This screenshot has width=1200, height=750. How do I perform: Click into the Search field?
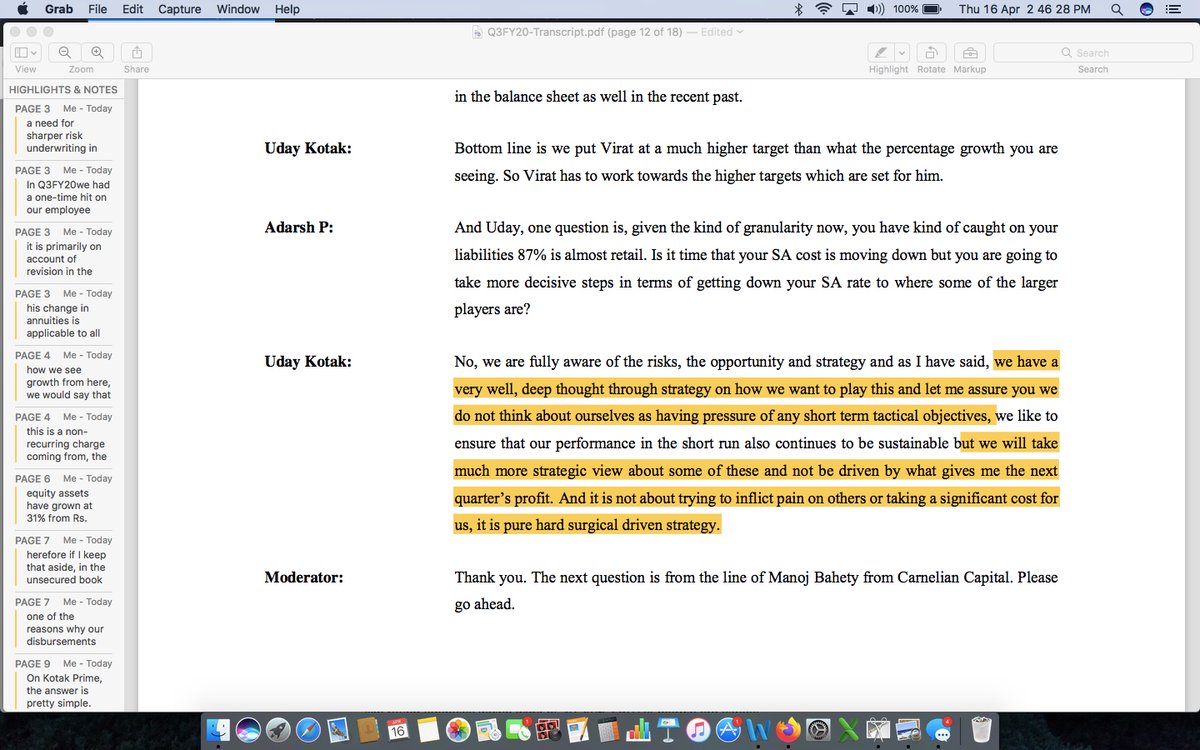pyautogui.click(x=1092, y=53)
